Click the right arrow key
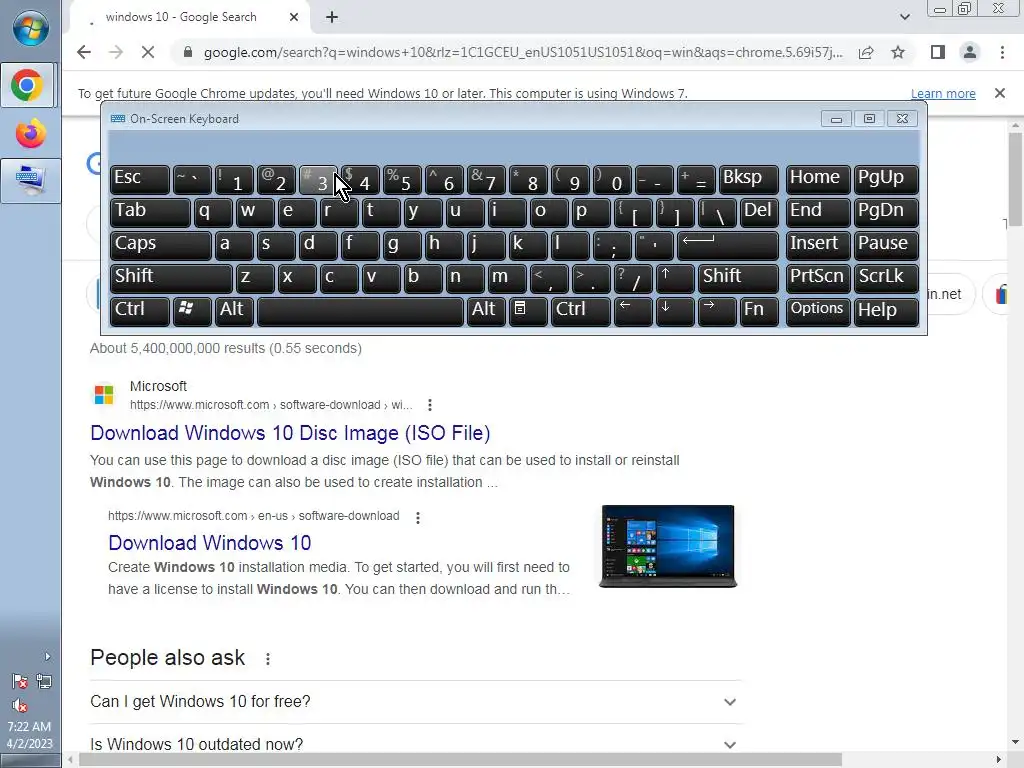Viewport: 1024px width, 768px height. pyautogui.click(x=717, y=312)
